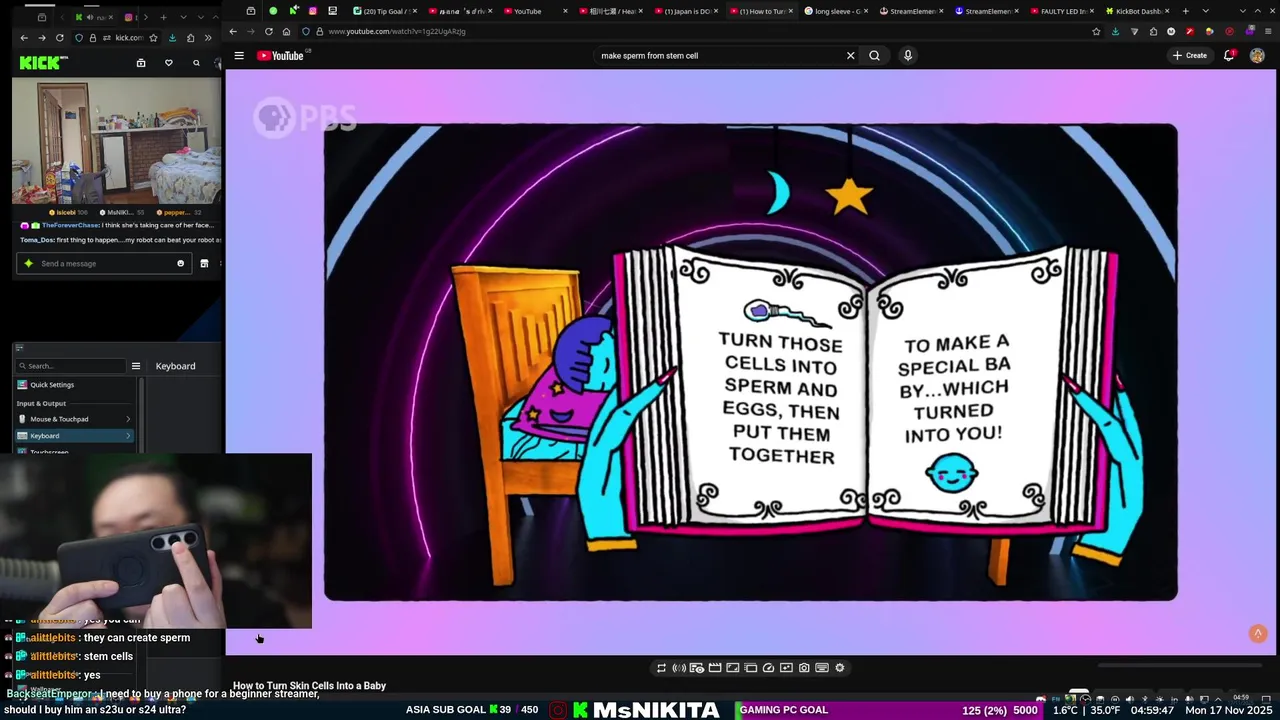Image resolution: width=1280 pixels, height=720 pixels.
Task: Click Toma_Dos username in chat
Action: 36,240
